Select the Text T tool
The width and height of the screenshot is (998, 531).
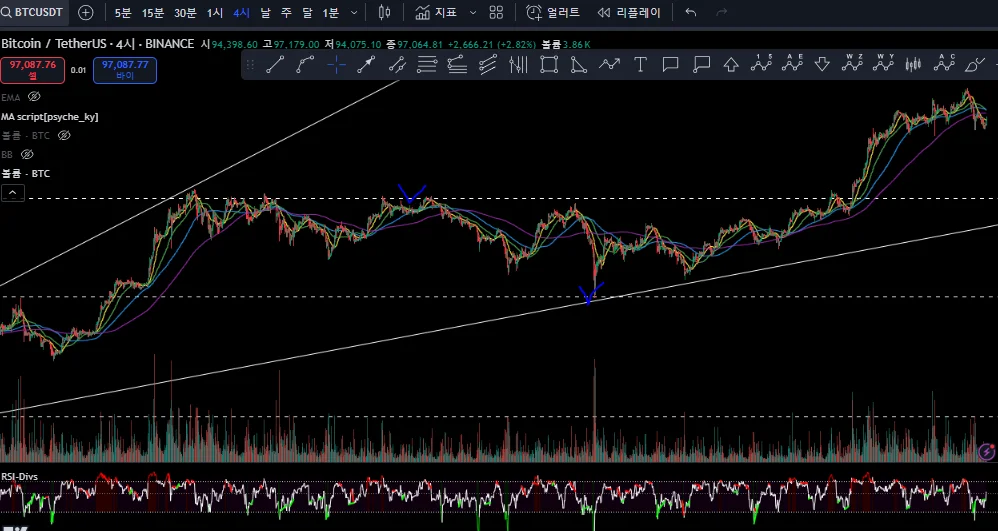[x=640, y=64]
